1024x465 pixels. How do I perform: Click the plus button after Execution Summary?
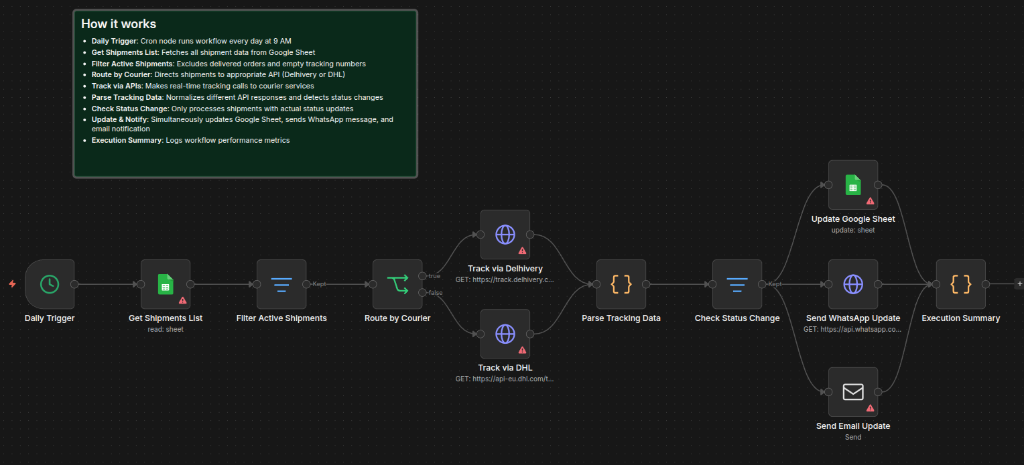(1019, 284)
